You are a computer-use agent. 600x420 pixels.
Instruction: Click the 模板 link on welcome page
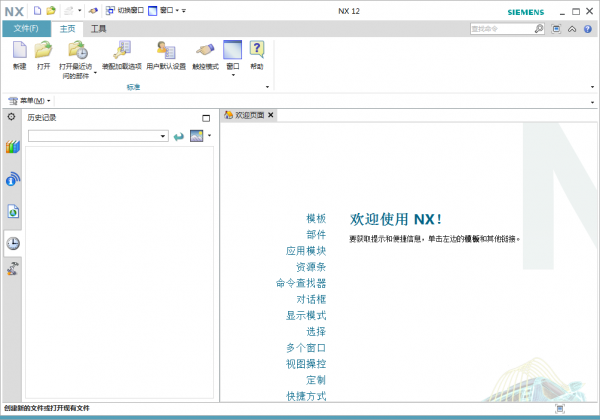(316, 218)
